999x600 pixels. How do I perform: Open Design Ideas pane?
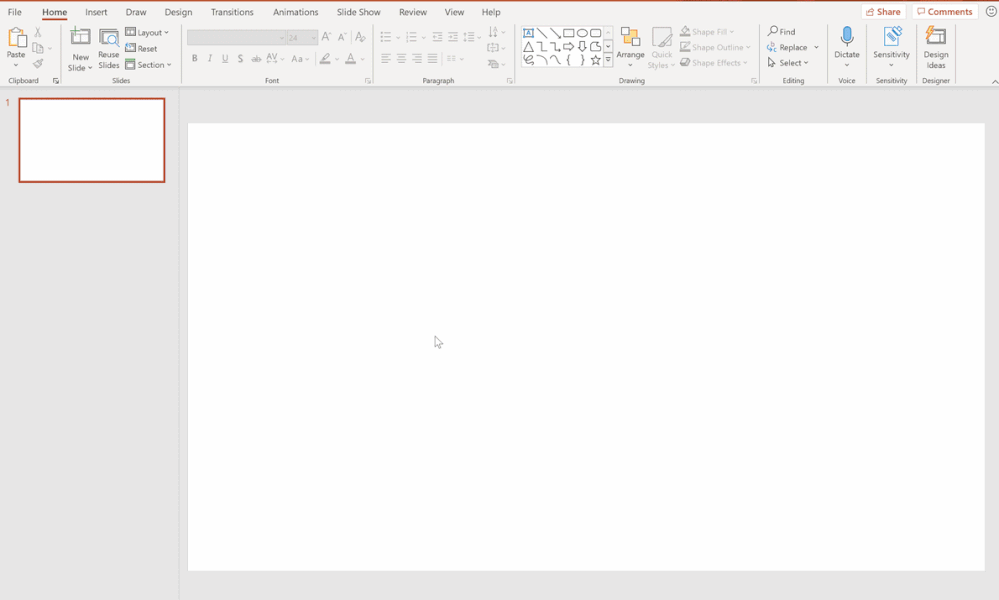click(935, 48)
